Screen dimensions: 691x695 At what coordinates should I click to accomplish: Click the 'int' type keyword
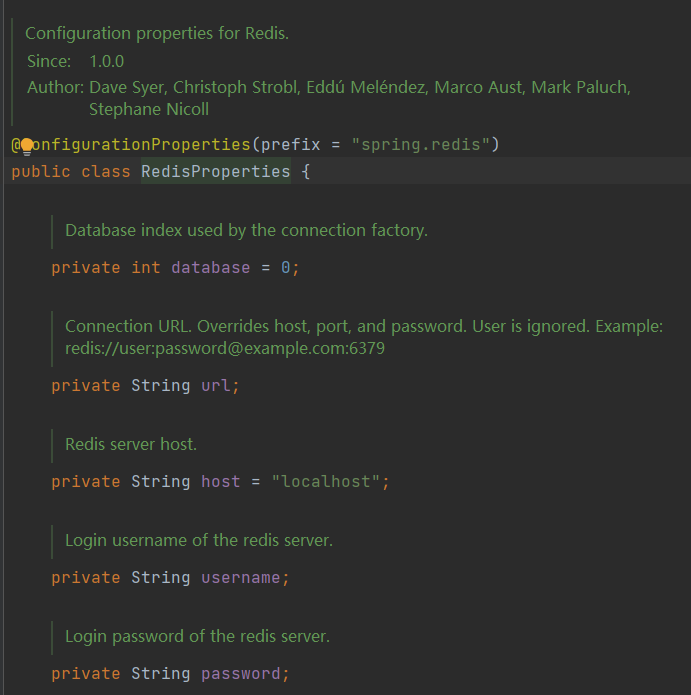(146, 268)
